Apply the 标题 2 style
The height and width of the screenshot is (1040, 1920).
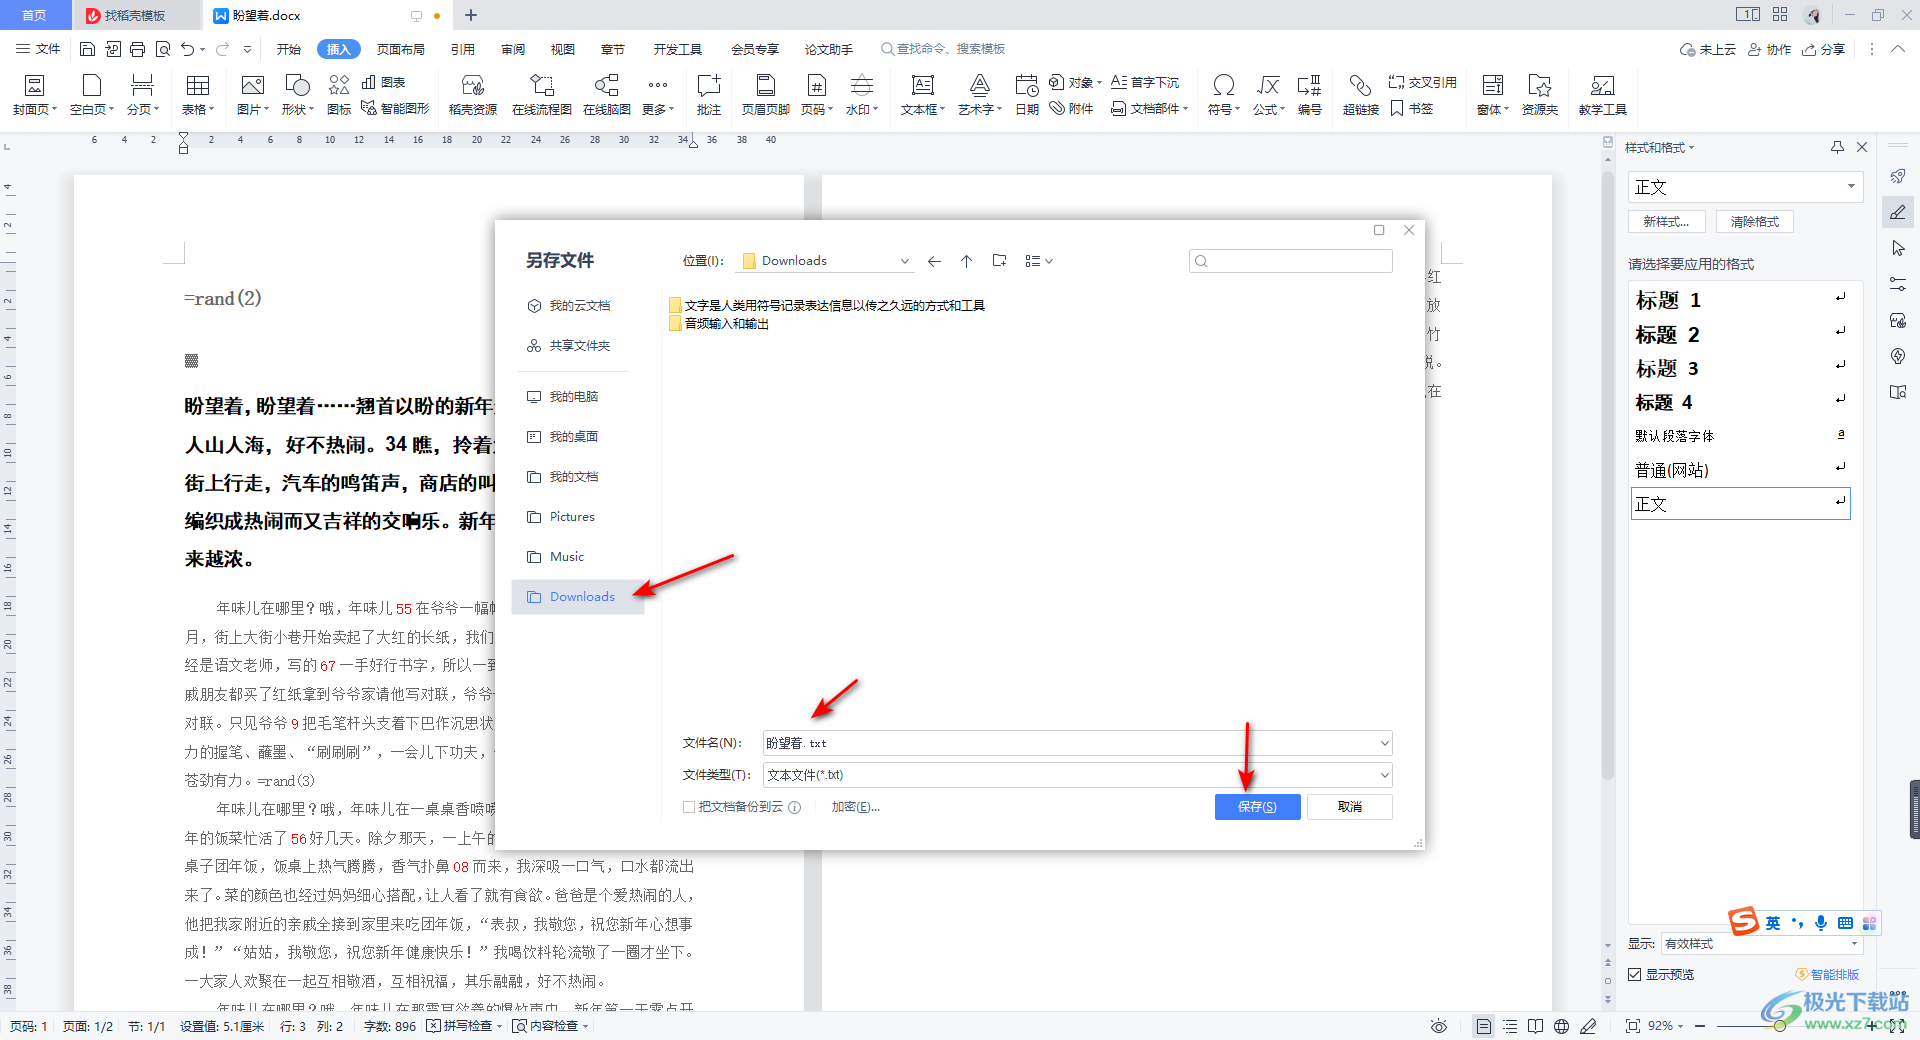click(x=1740, y=334)
